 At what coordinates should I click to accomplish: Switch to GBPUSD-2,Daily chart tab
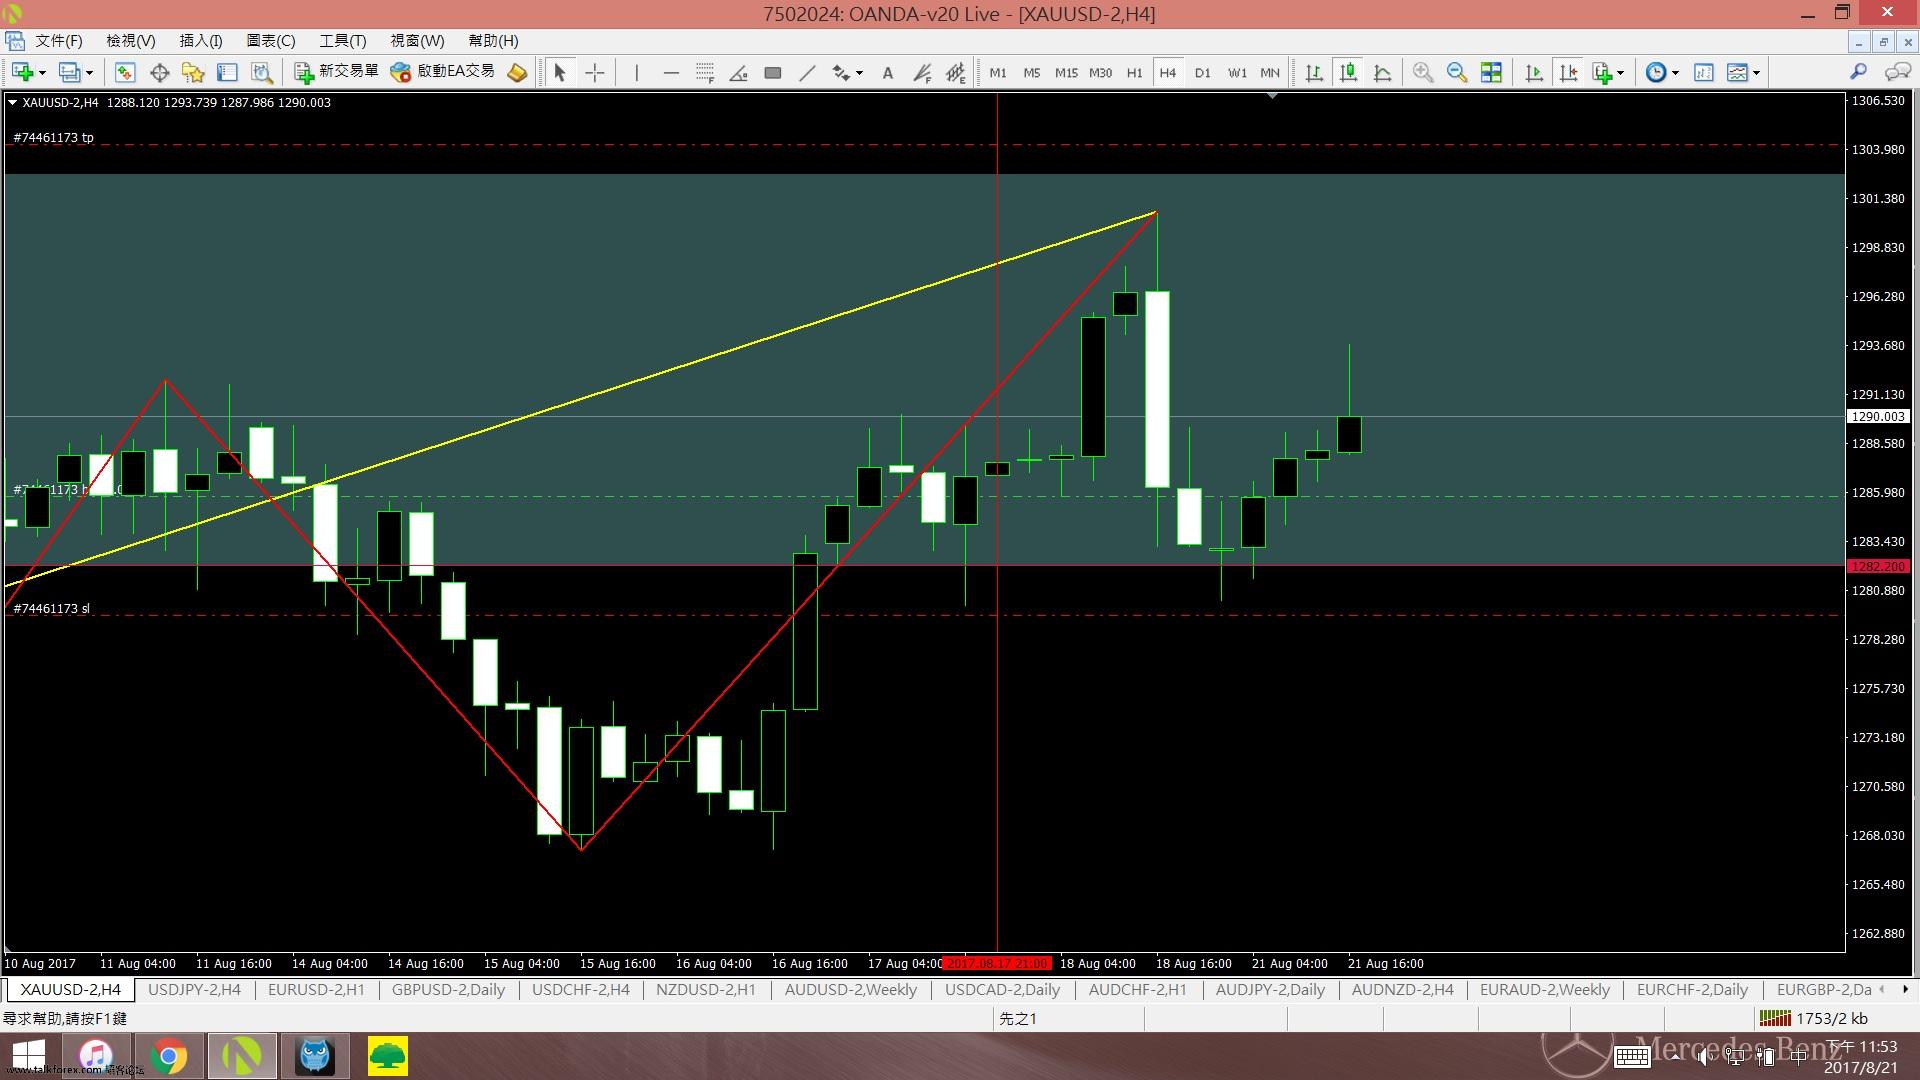(448, 990)
